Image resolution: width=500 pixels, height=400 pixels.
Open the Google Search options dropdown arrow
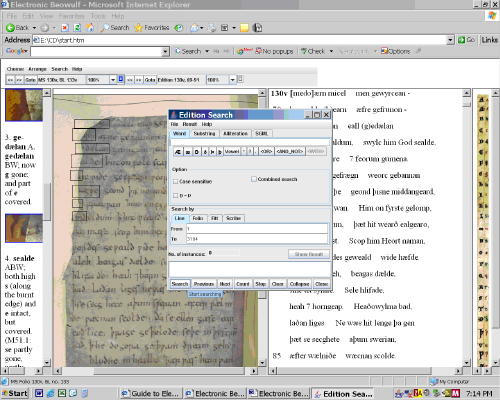207,51
